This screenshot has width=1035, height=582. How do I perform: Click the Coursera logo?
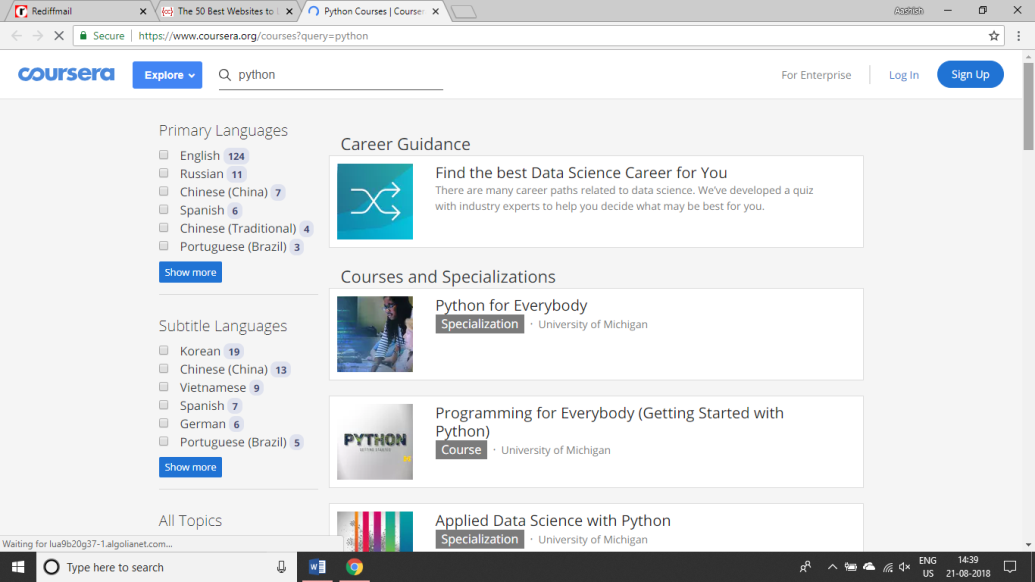(x=66, y=75)
